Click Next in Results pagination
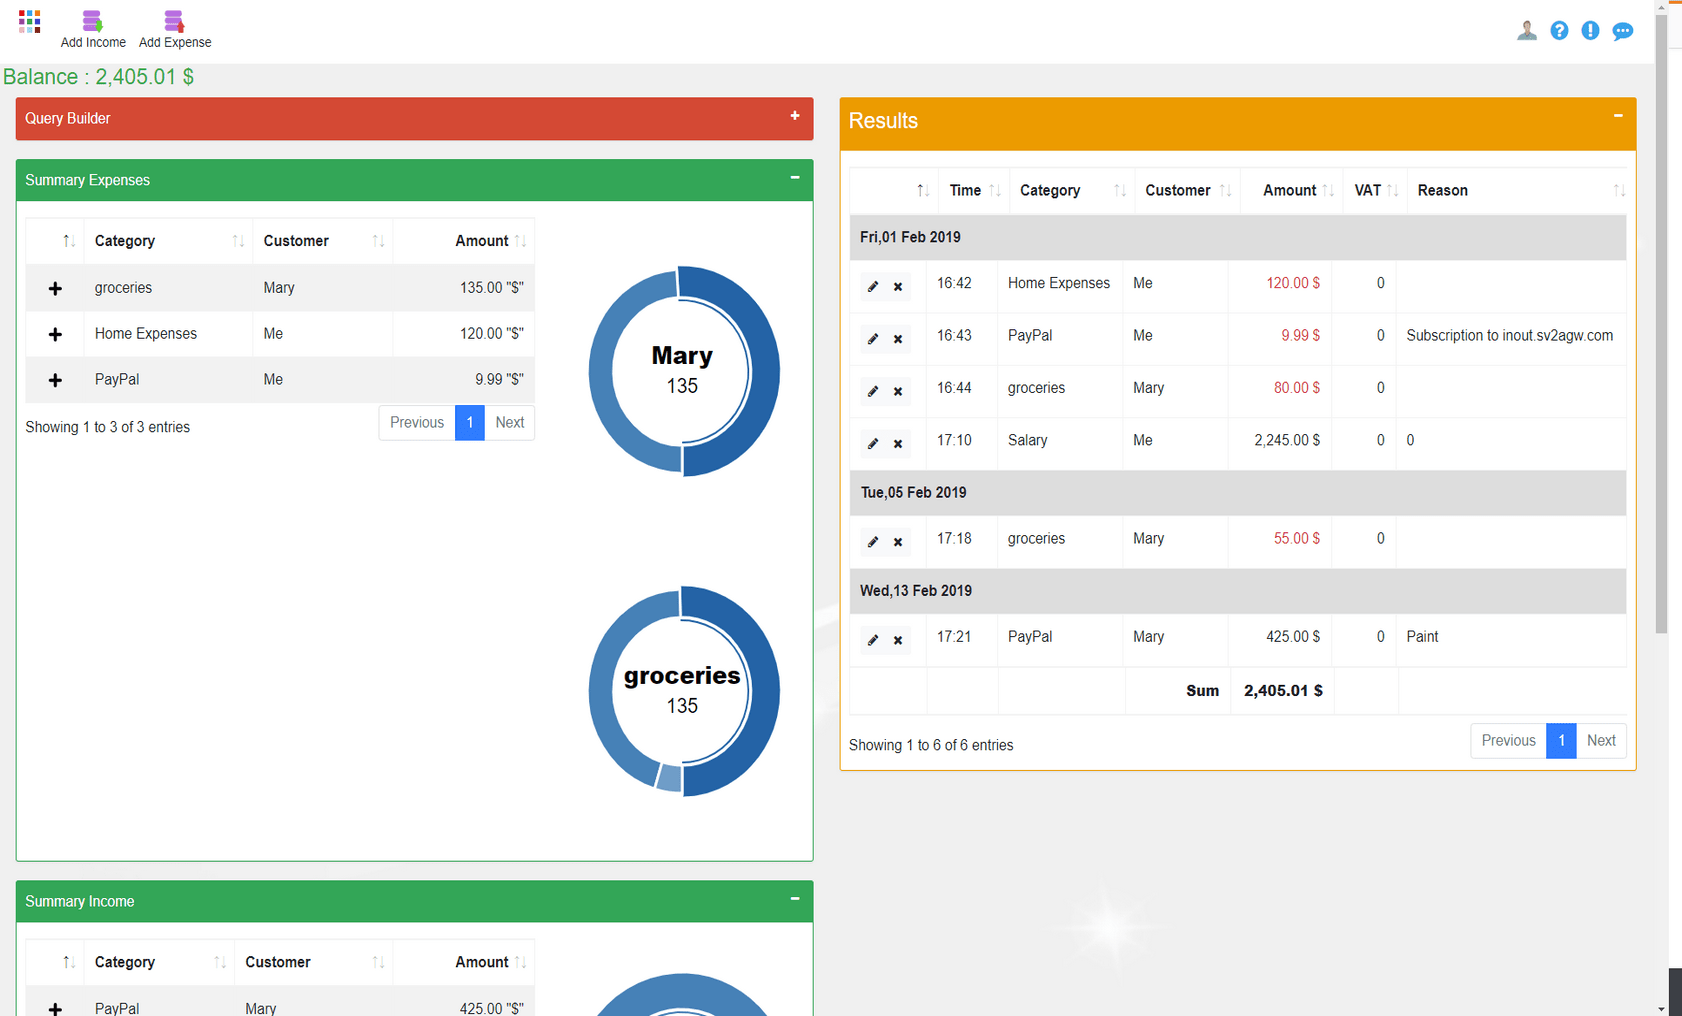The width and height of the screenshot is (1682, 1016). tap(1600, 741)
